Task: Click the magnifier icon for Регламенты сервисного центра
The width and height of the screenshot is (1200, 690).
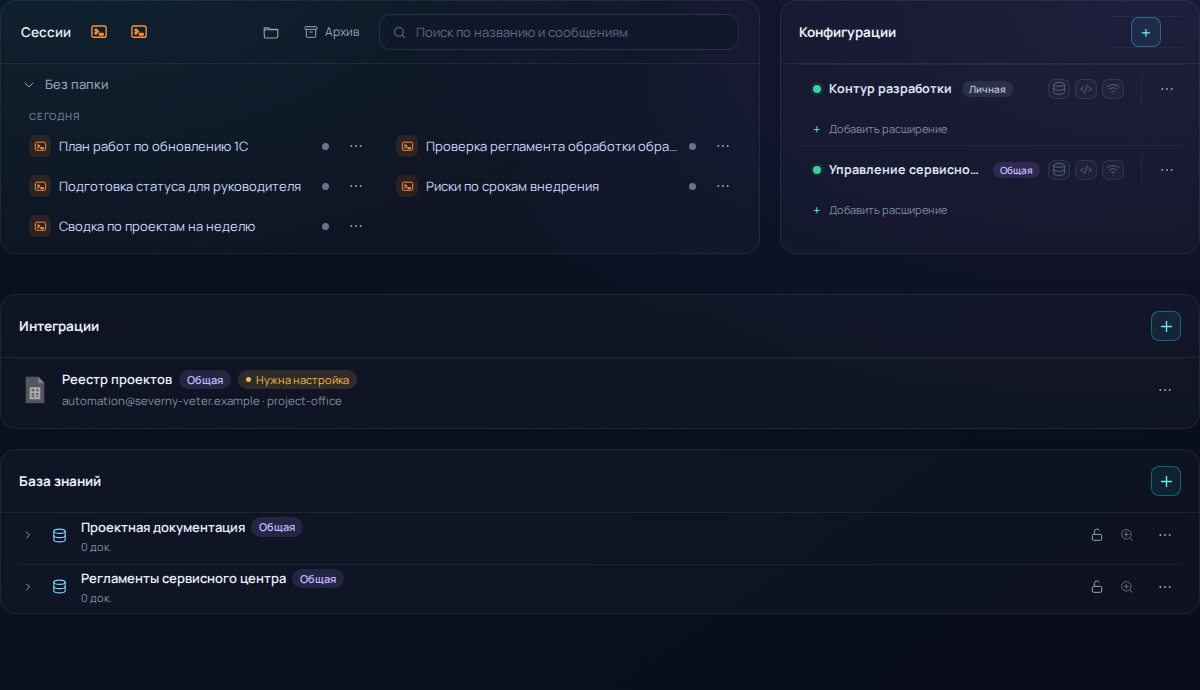Action: [x=1127, y=587]
